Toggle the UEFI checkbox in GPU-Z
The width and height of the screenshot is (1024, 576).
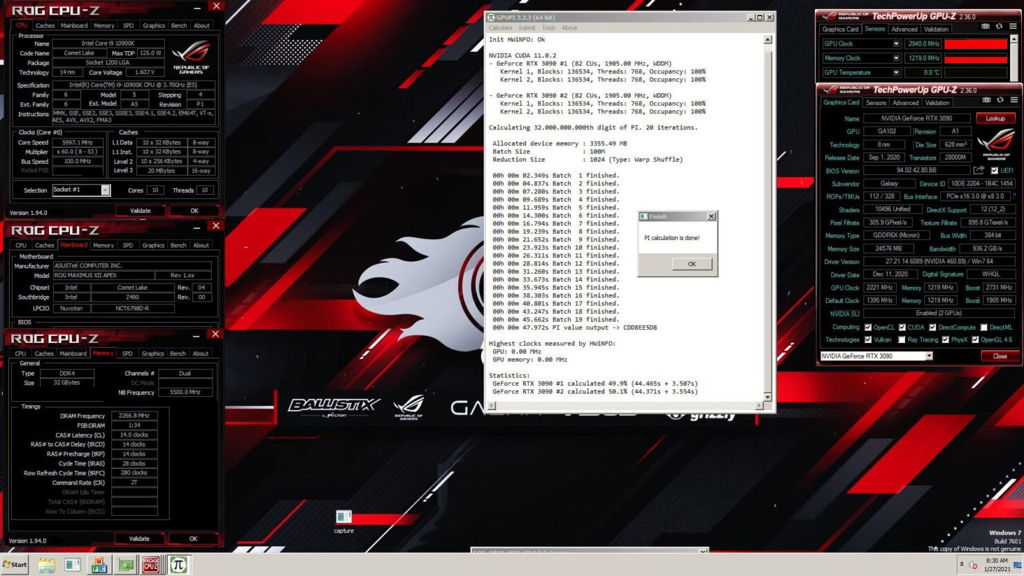995,170
